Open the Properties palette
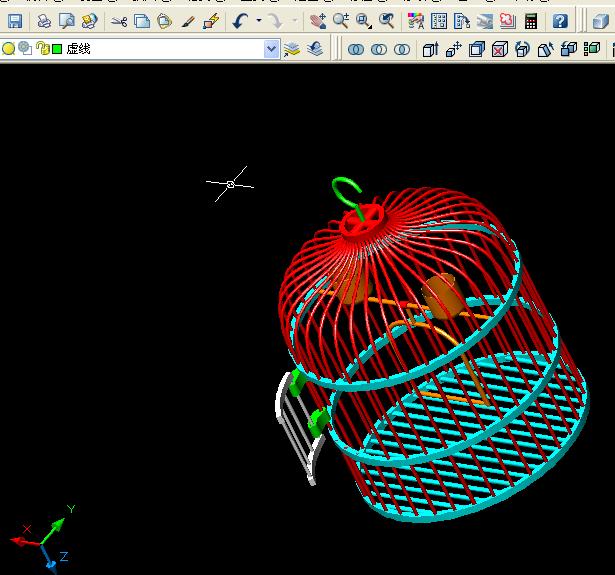This screenshot has width=615, height=575. click(416, 21)
